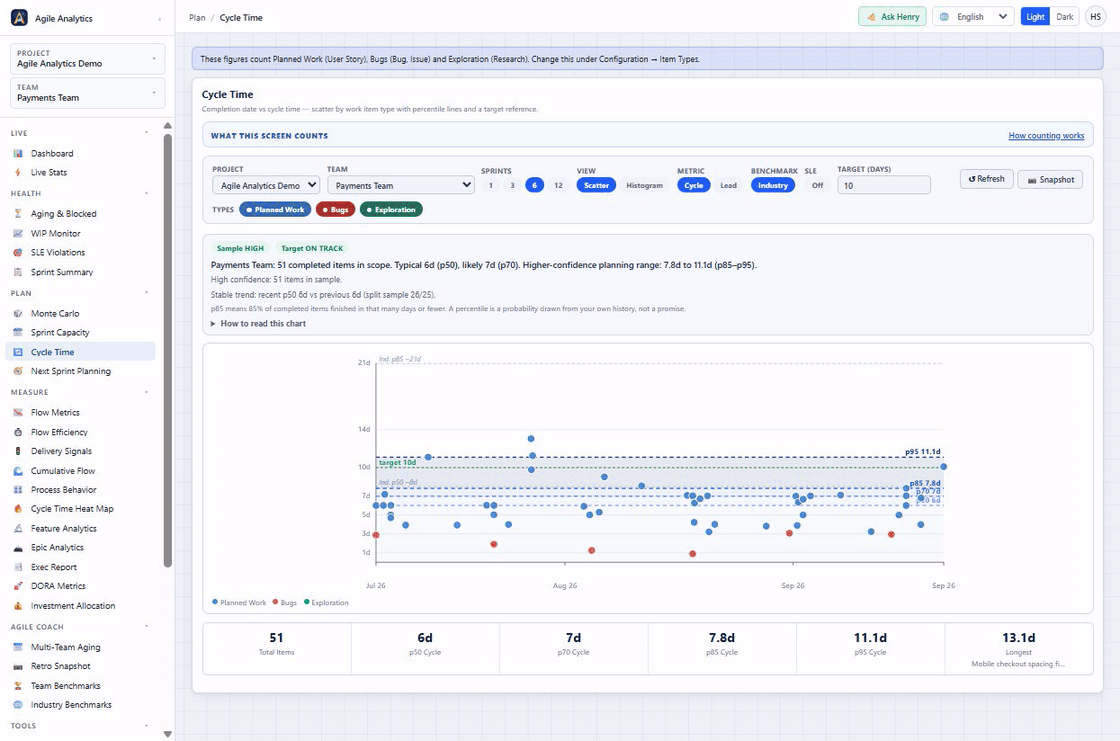Click the Snapshot button
The width and height of the screenshot is (1120, 741).
pos(1050,179)
